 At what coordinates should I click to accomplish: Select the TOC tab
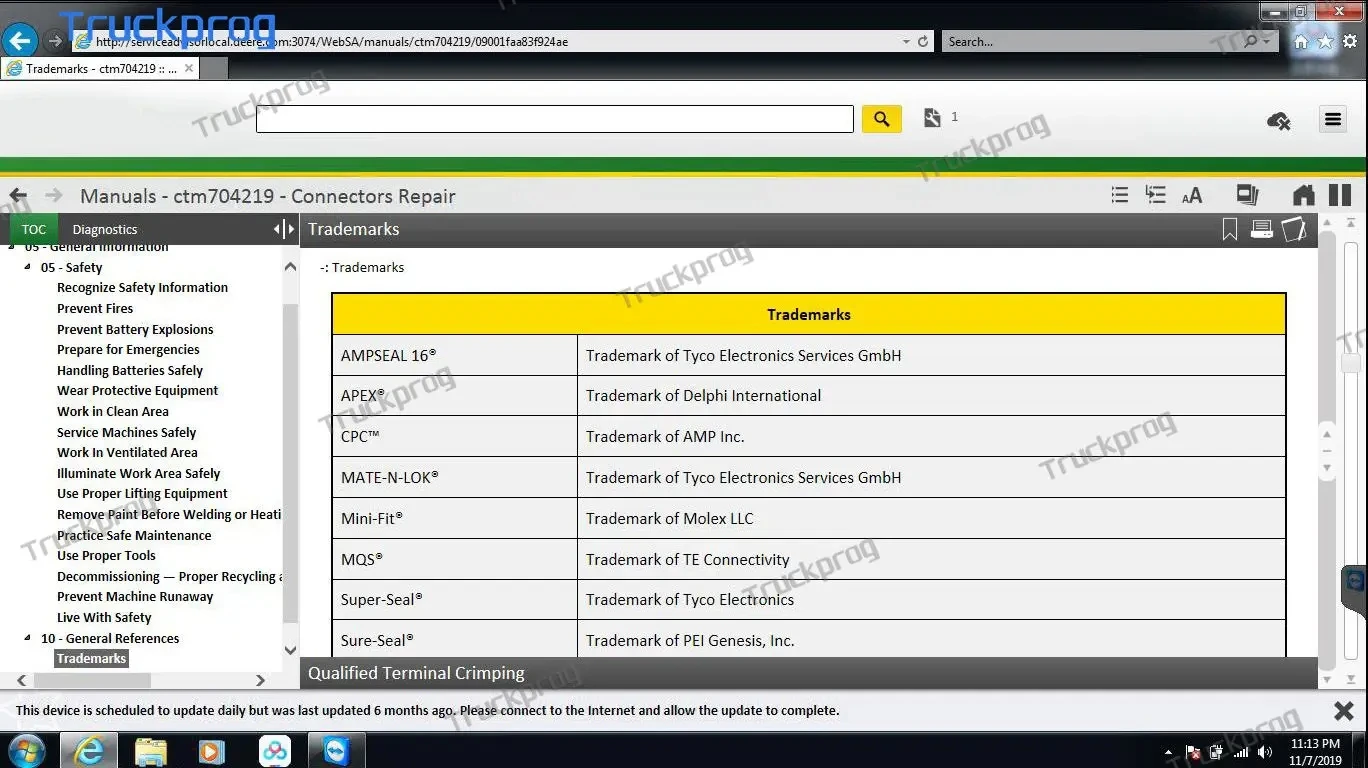pos(34,229)
